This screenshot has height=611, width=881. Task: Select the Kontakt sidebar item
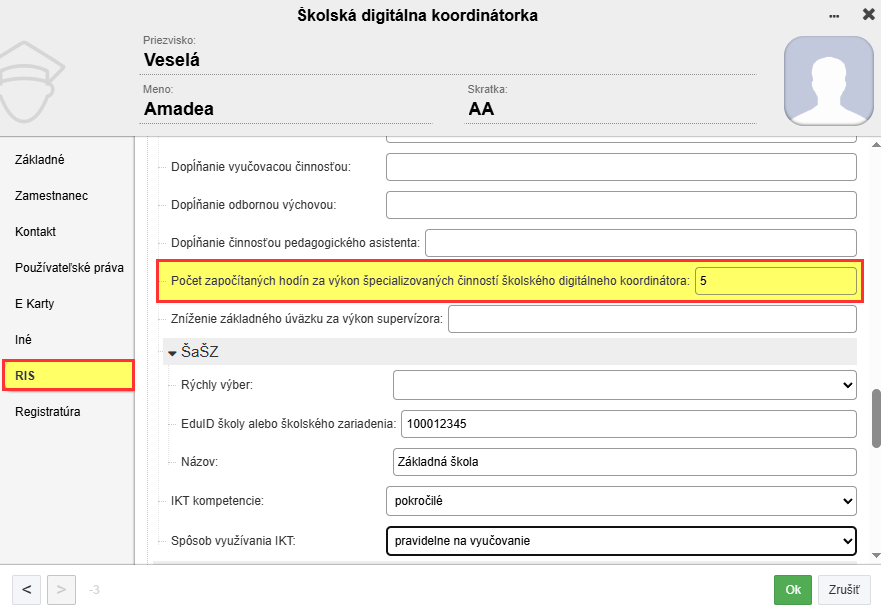[x=36, y=232]
